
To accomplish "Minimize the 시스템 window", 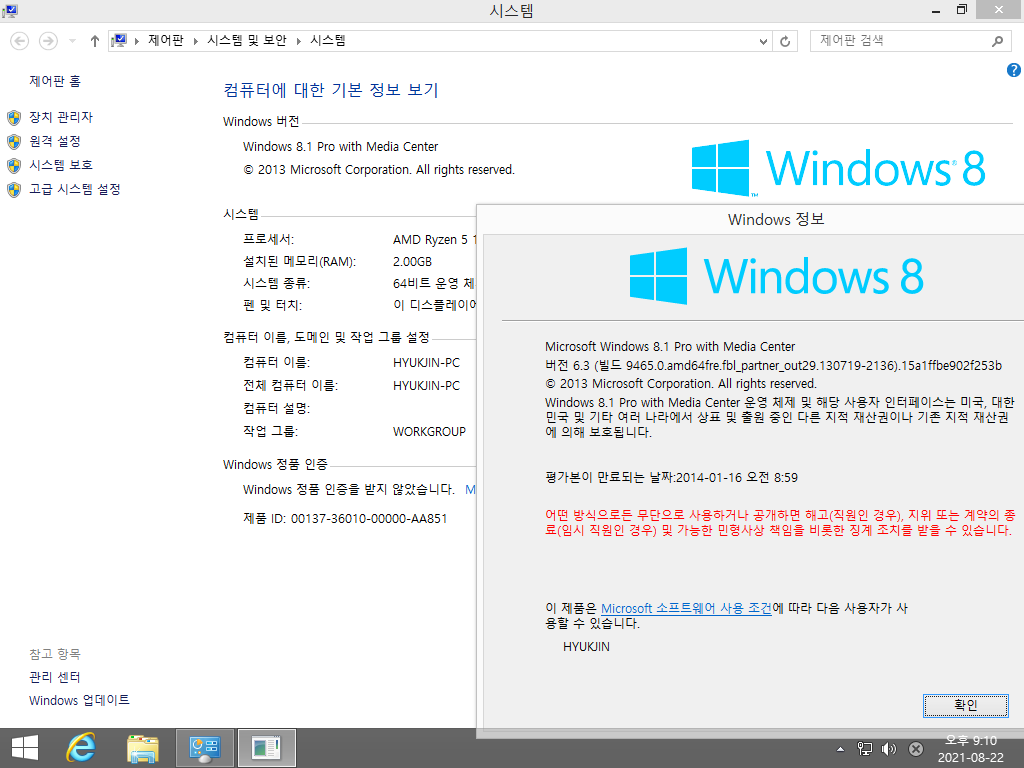I will point(936,10).
